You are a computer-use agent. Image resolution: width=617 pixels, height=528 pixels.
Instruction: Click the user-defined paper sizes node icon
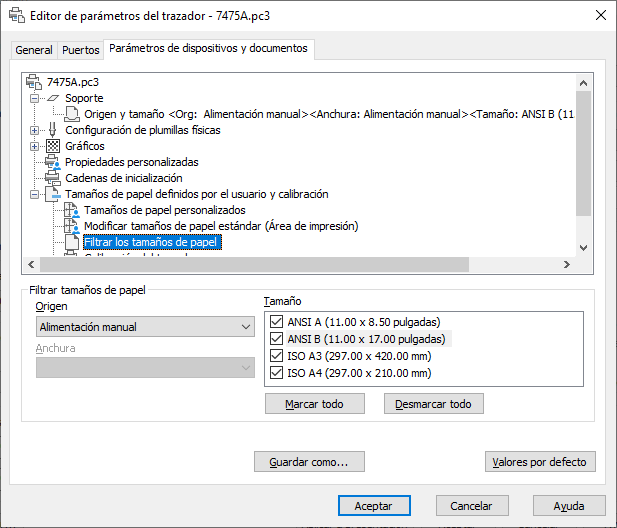[53, 194]
